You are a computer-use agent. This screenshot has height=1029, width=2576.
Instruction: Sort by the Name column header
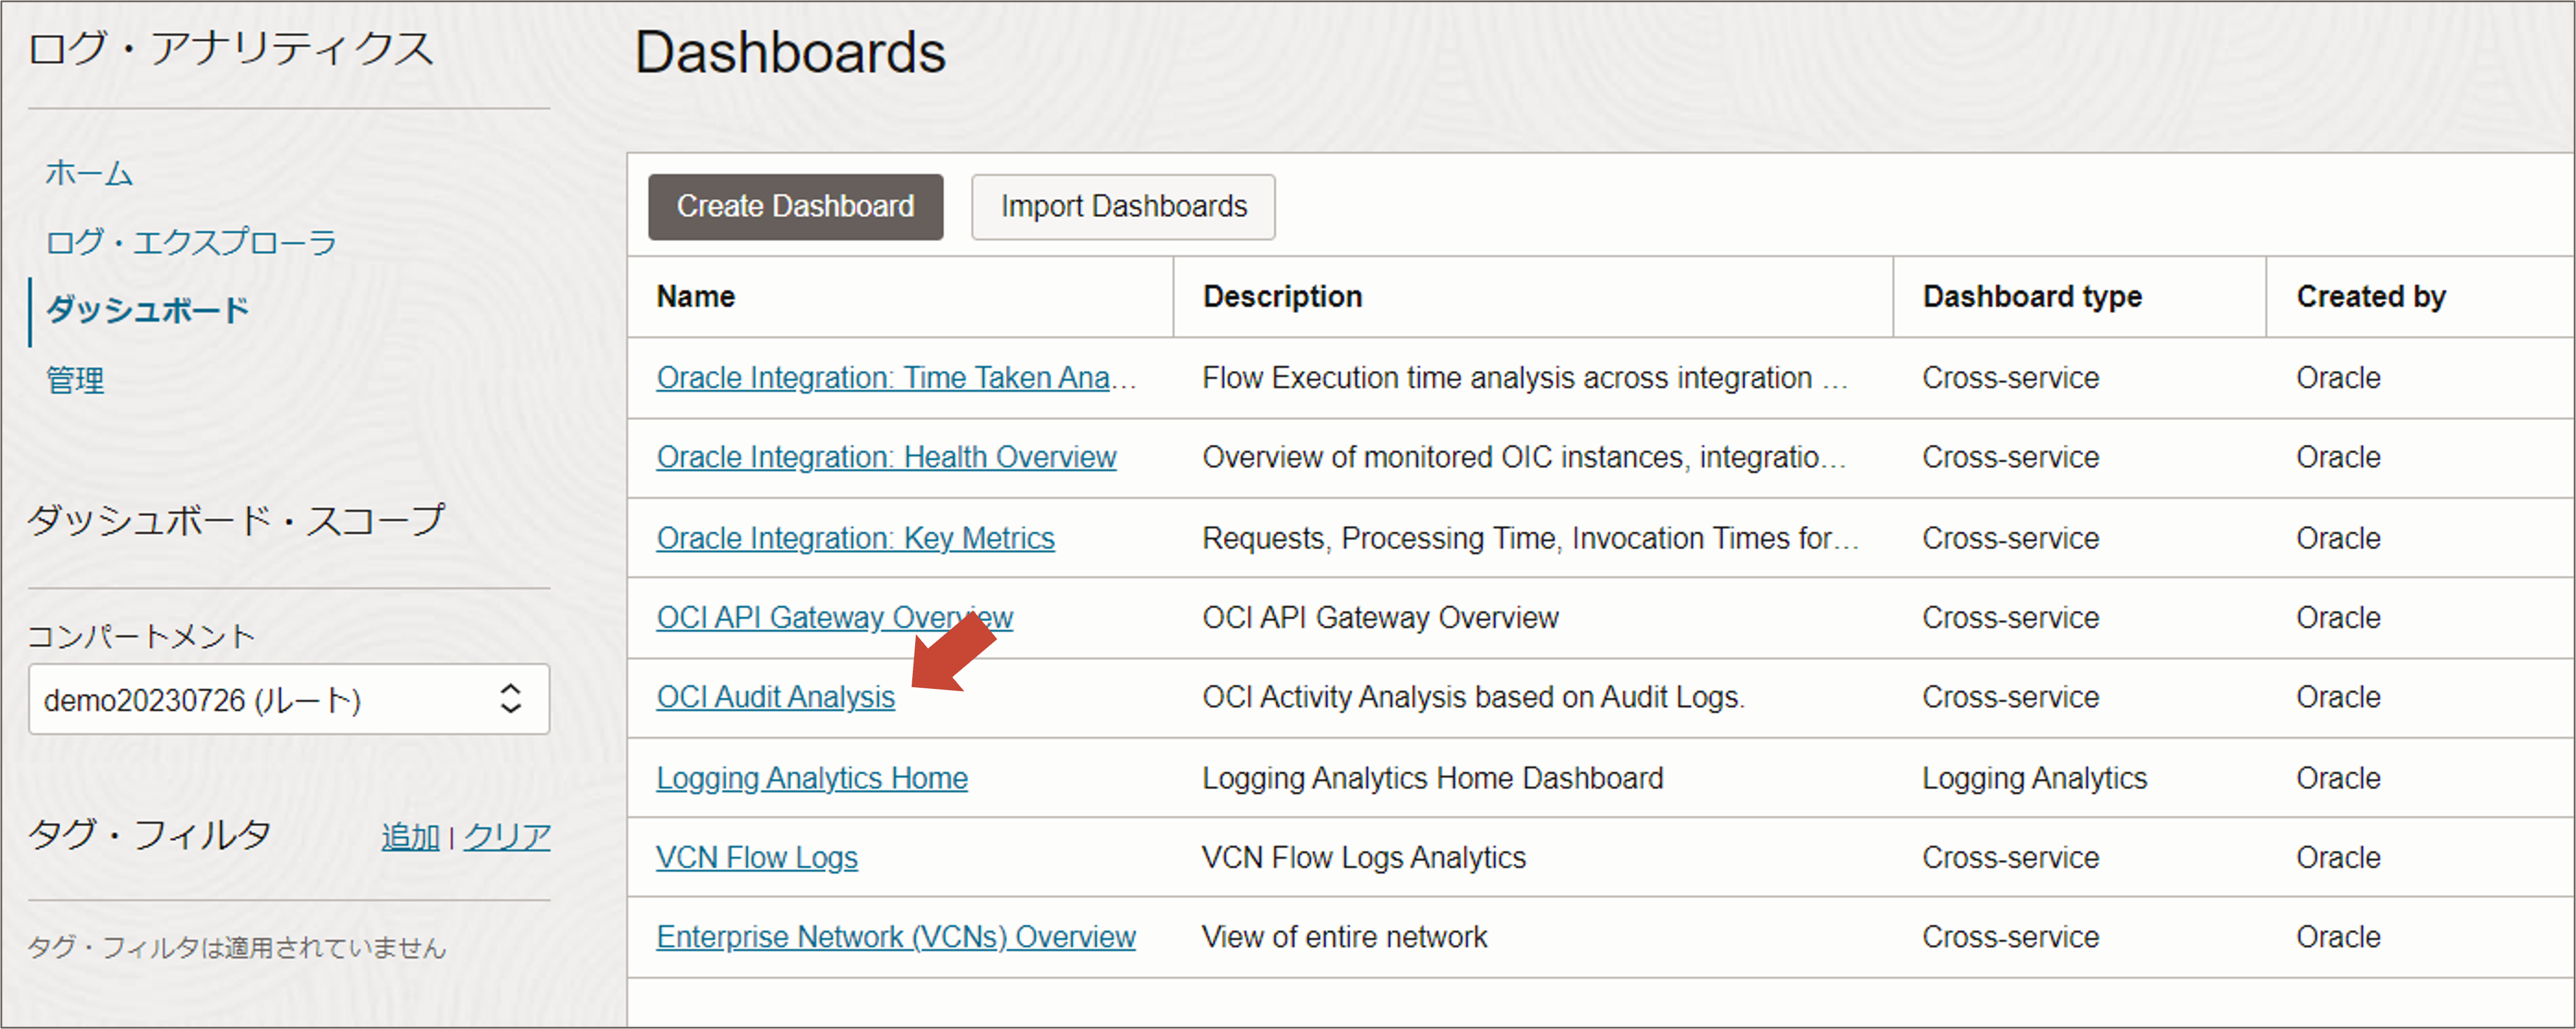click(695, 297)
